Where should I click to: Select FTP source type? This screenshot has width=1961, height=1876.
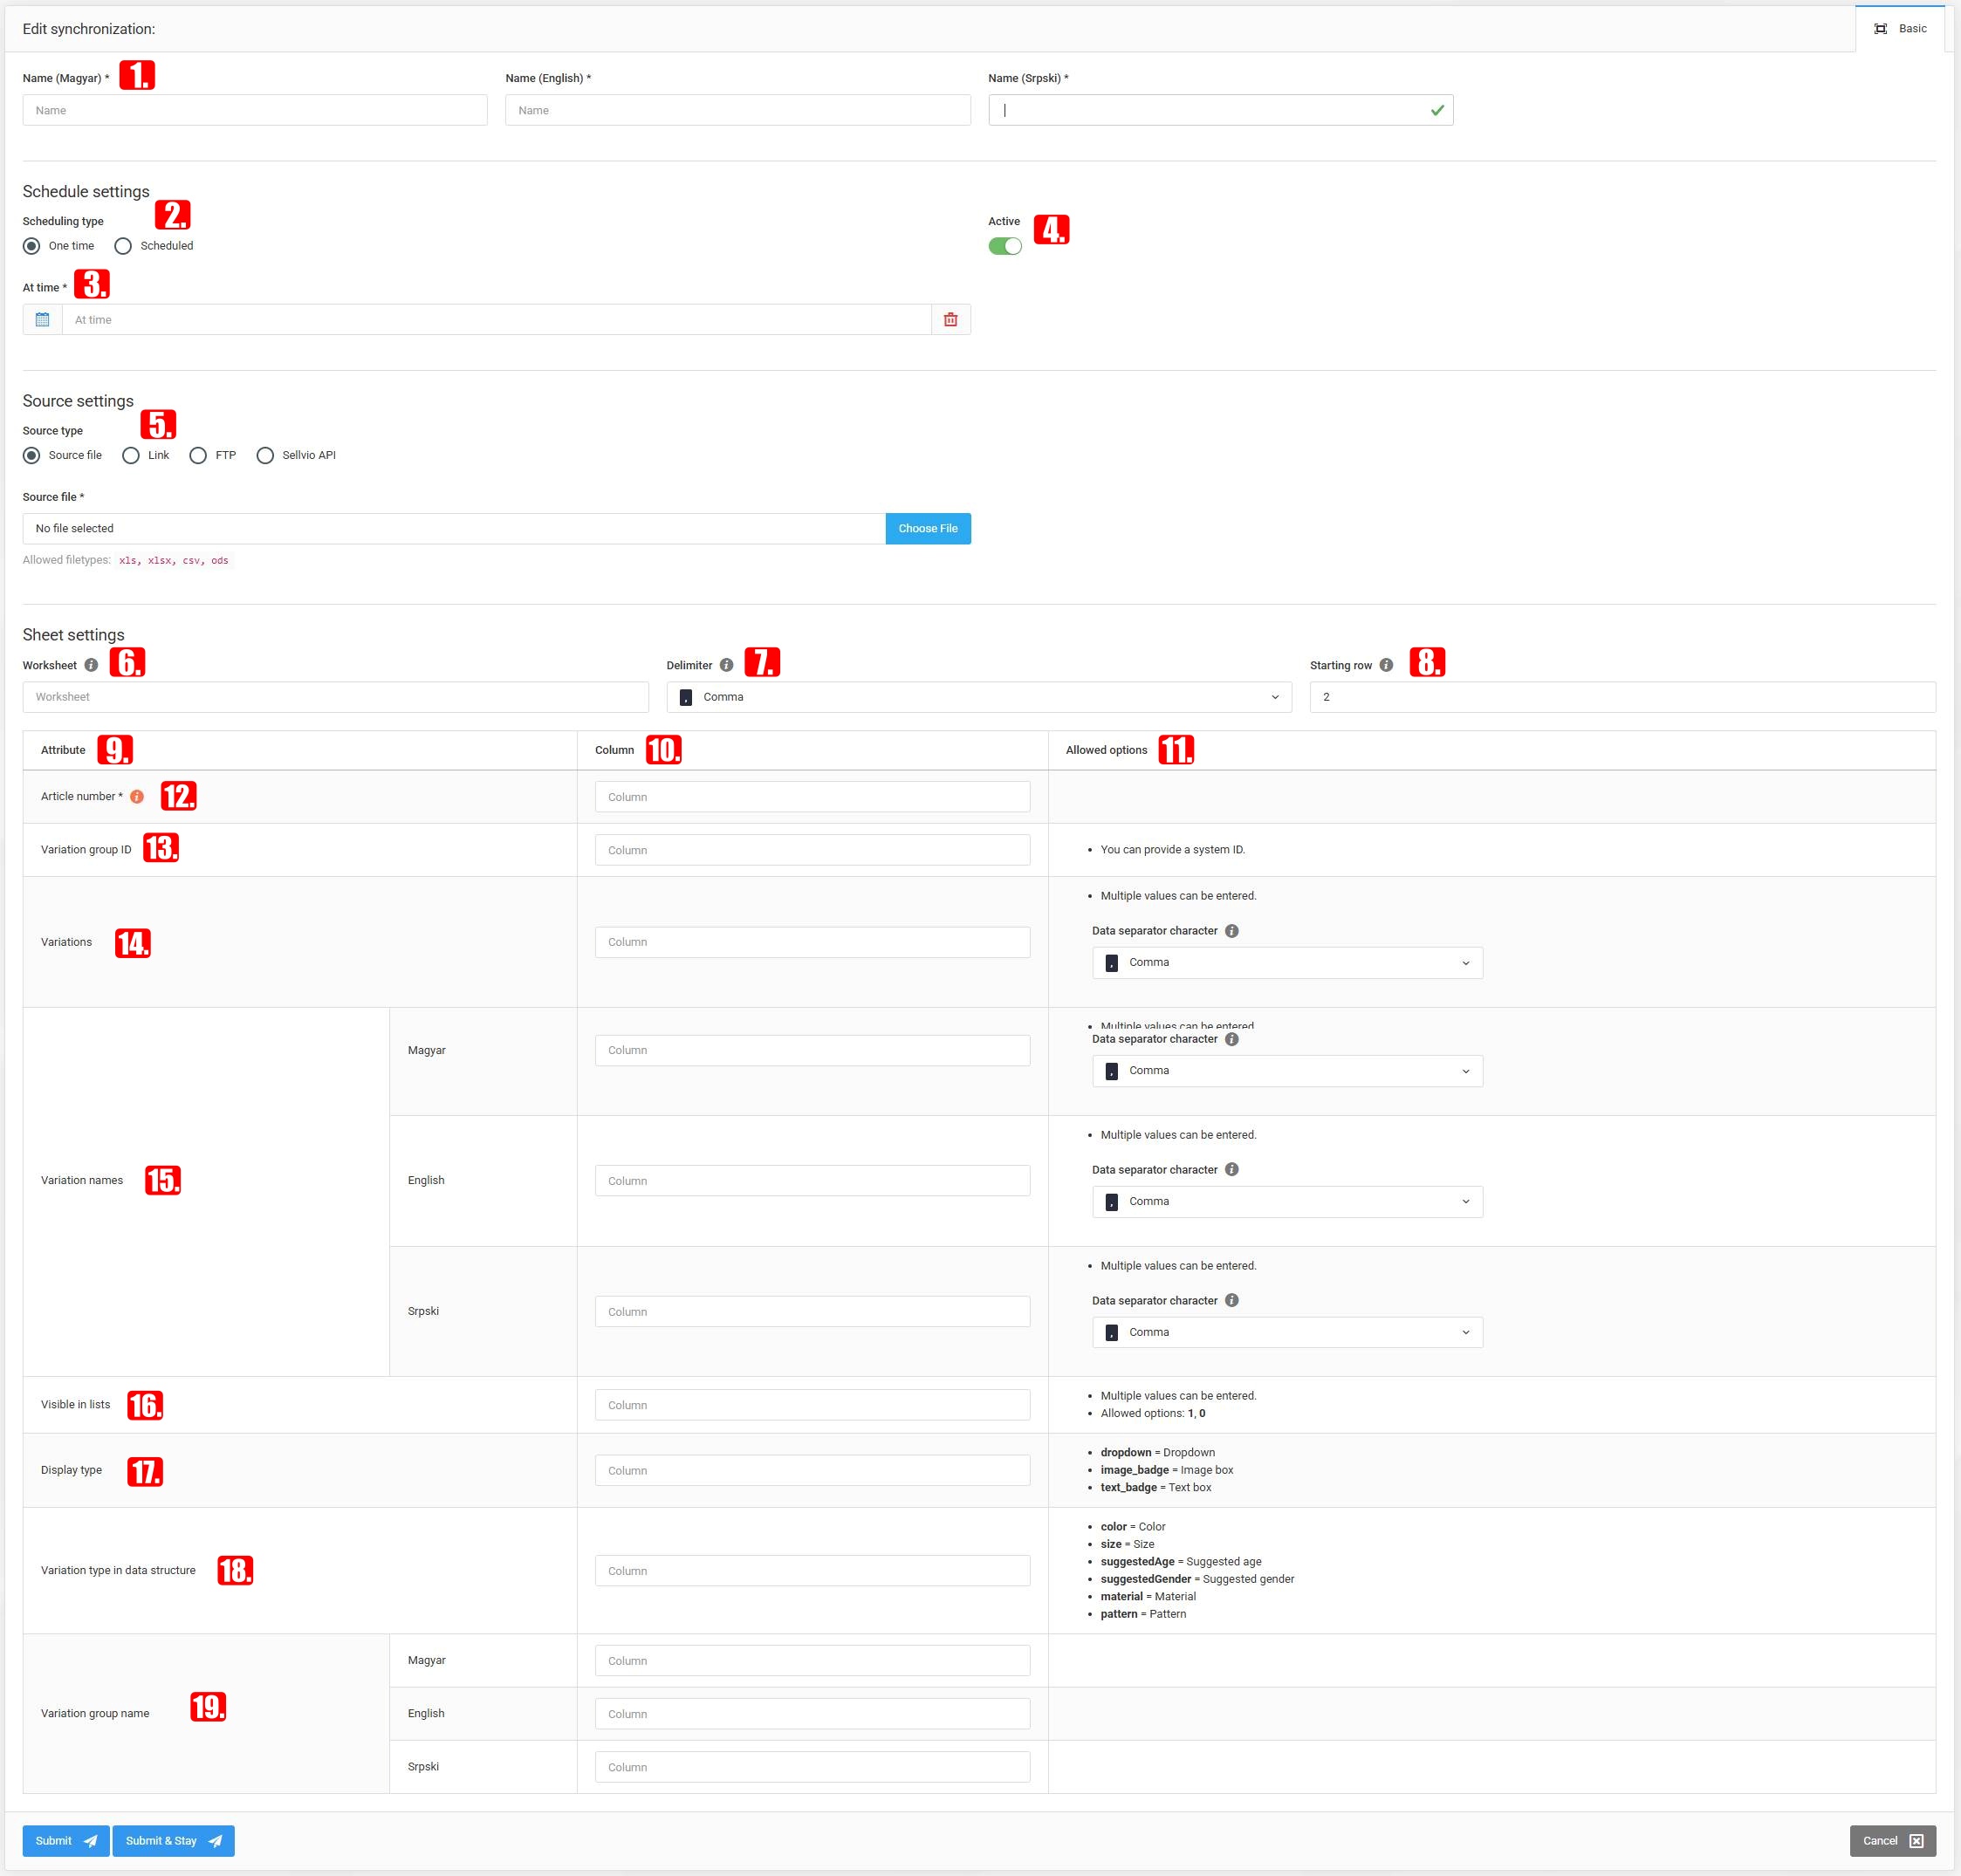tap(198, 456)
